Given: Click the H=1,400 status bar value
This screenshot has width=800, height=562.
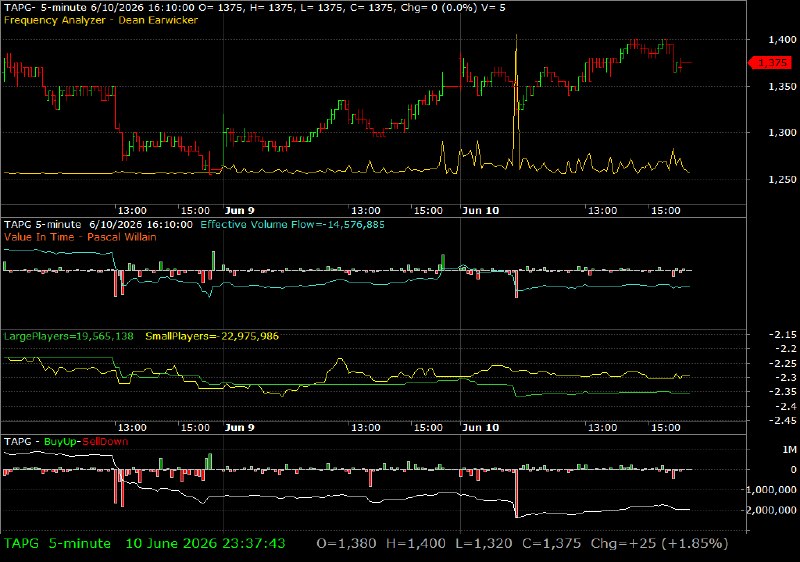Looking at the screenshot, I should [416, 544].
